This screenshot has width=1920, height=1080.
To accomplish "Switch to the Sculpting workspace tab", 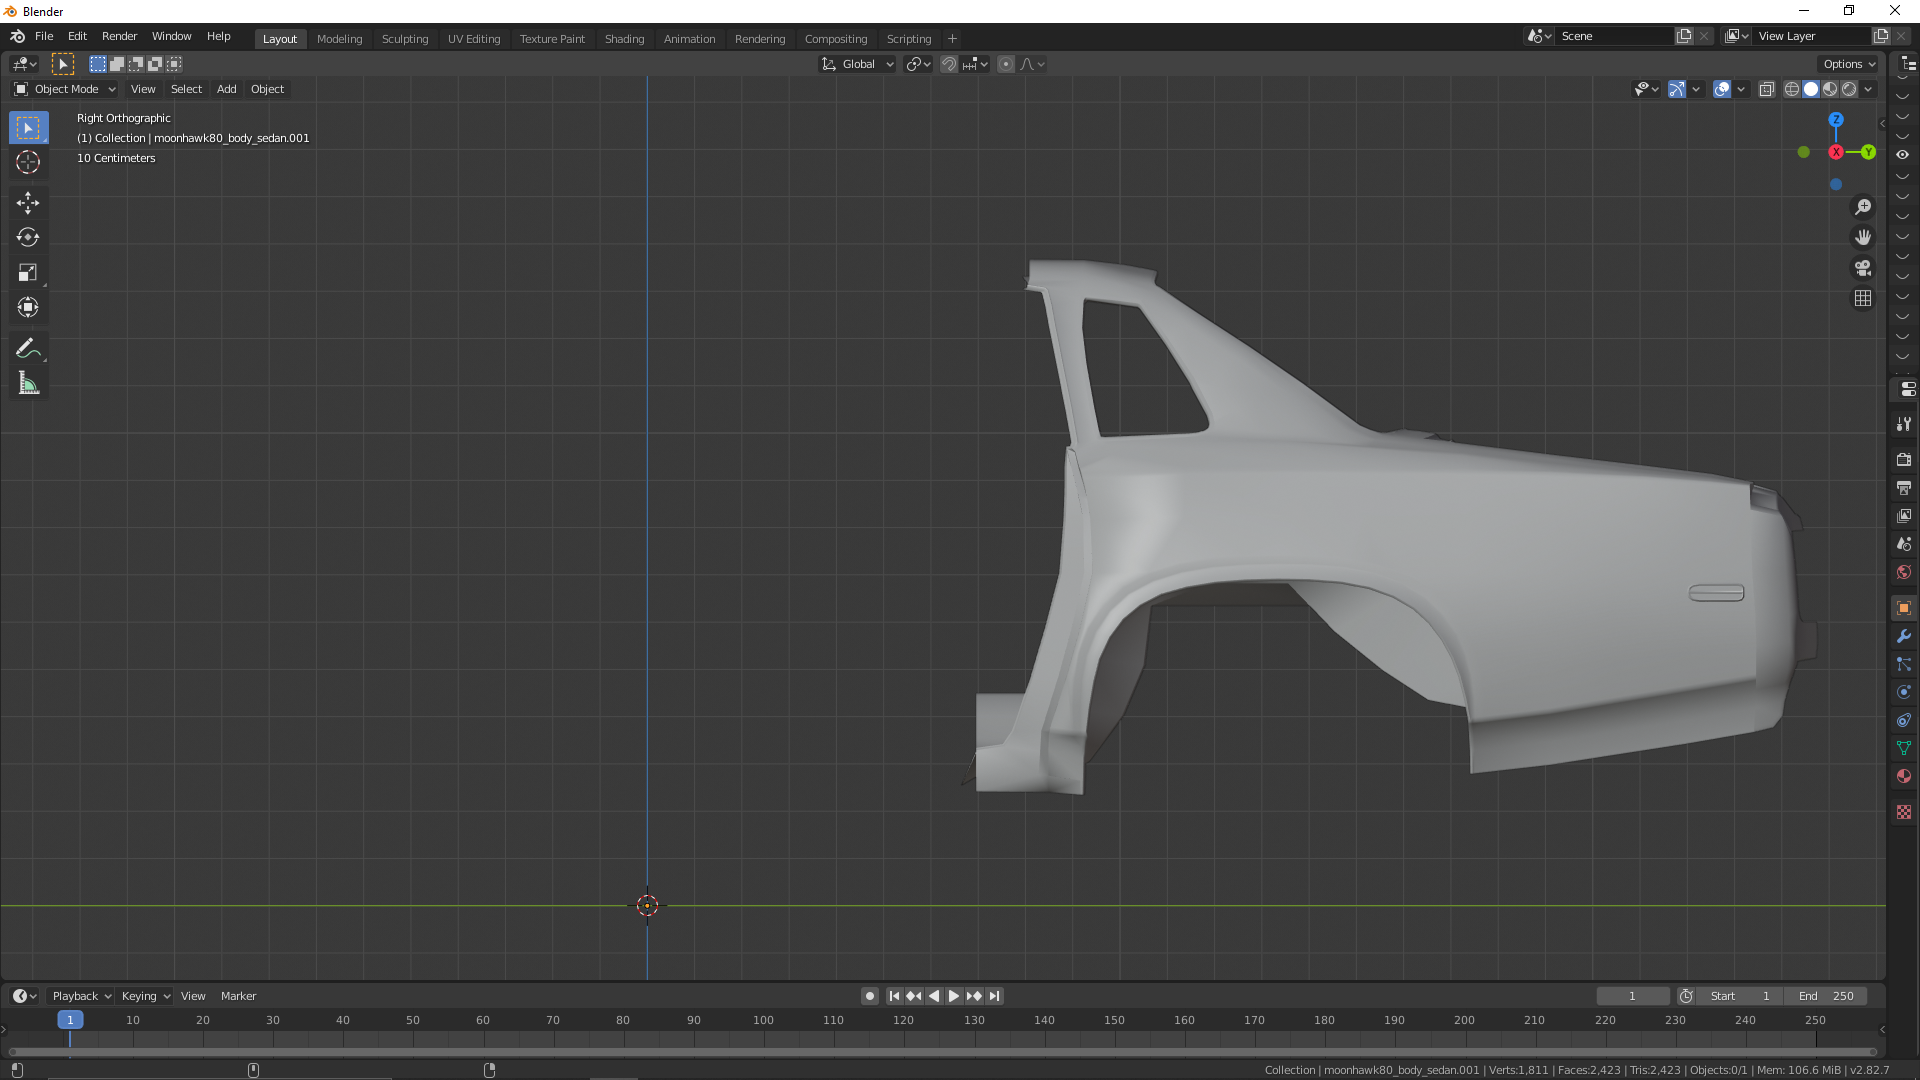I will pyautogui.click(x=404, y=39).
